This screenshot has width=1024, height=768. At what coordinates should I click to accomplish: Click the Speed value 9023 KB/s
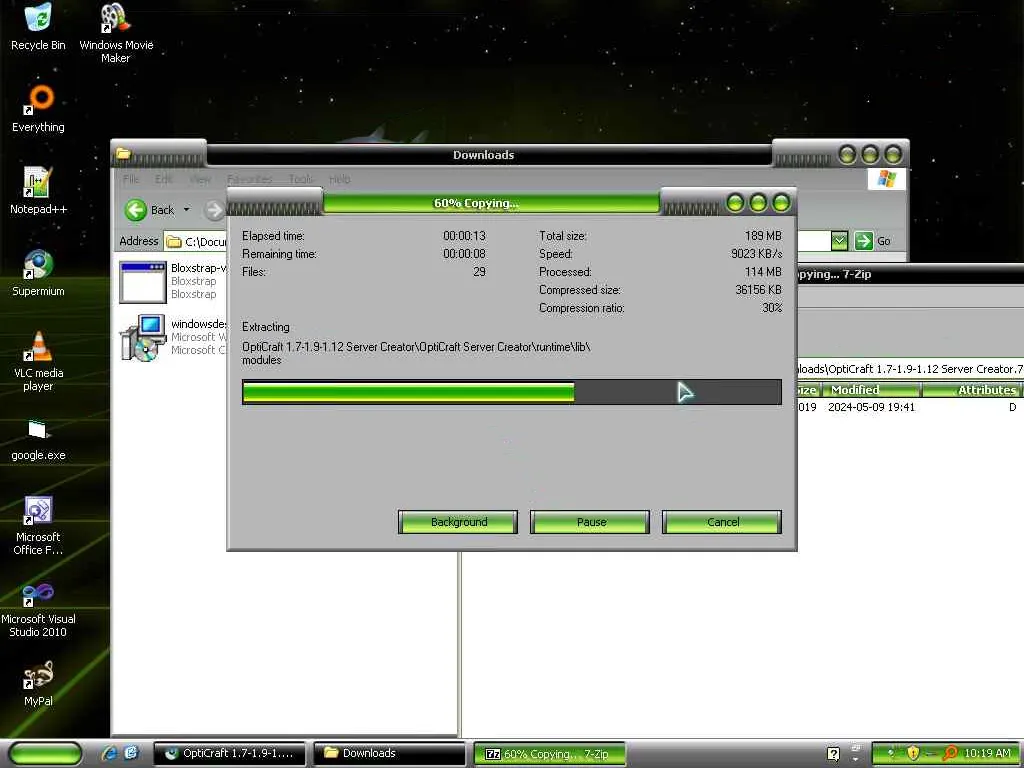[756, 253]
